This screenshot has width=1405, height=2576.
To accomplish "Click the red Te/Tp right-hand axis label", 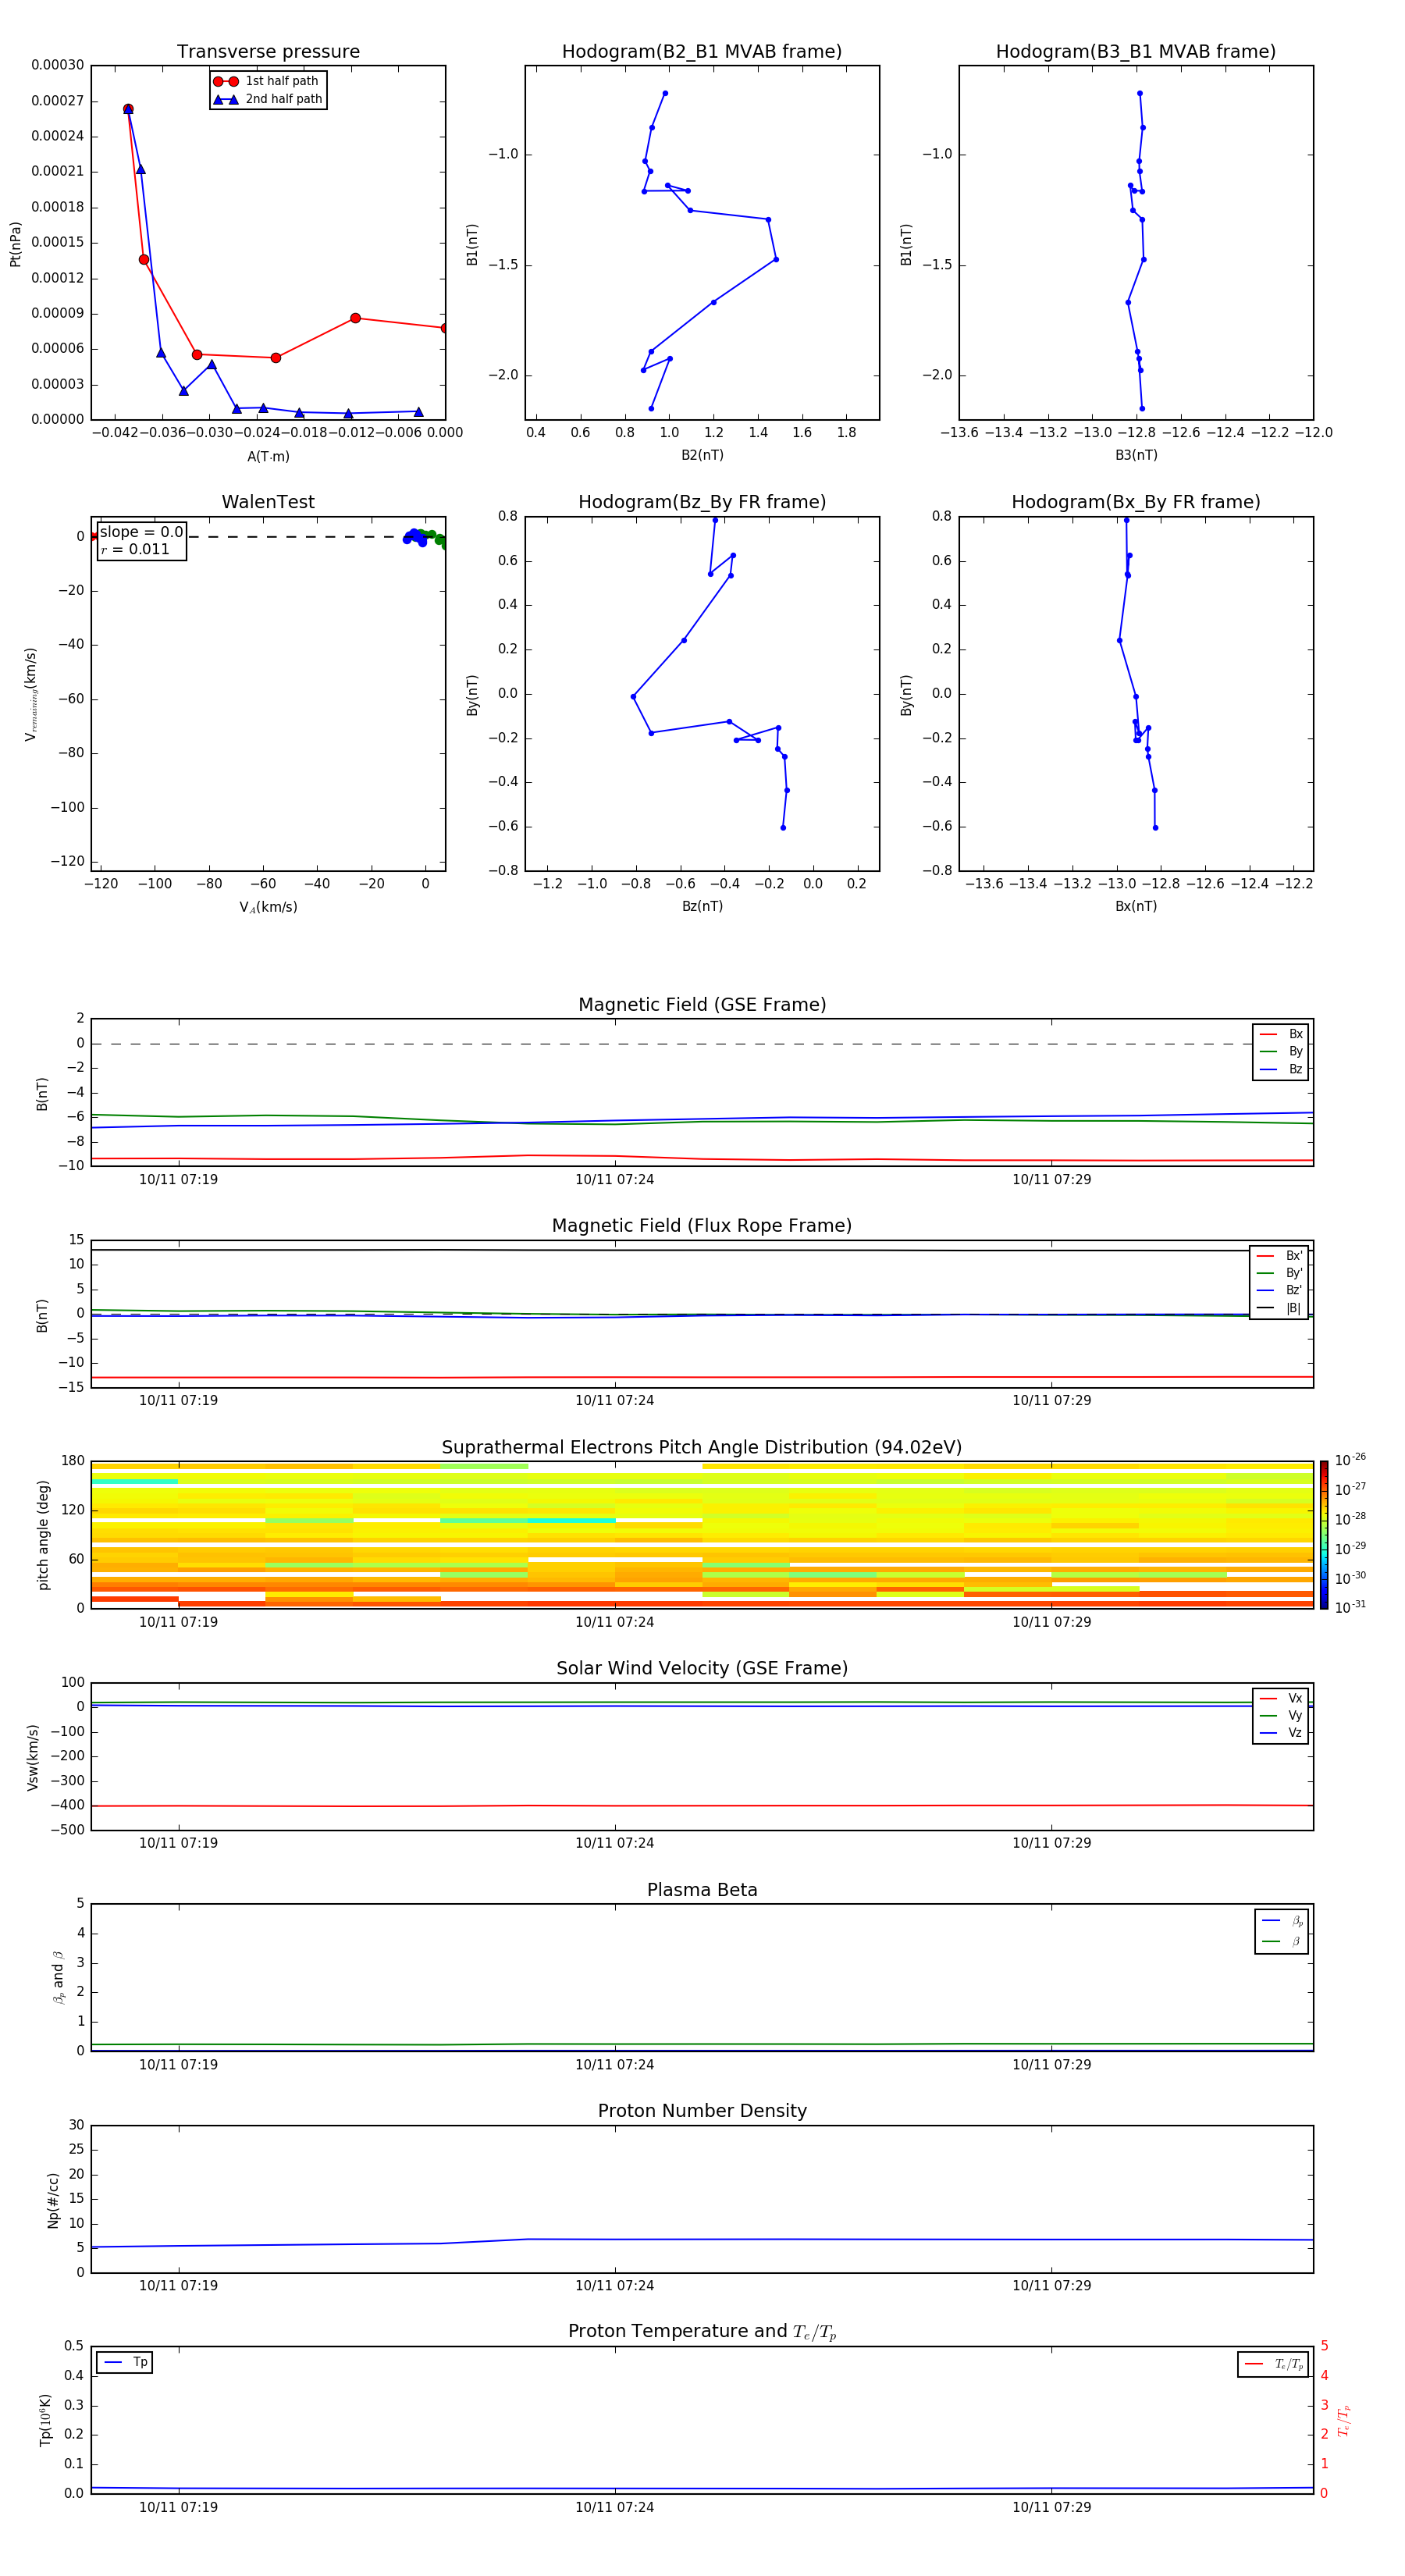I will pos(1343,2420).
